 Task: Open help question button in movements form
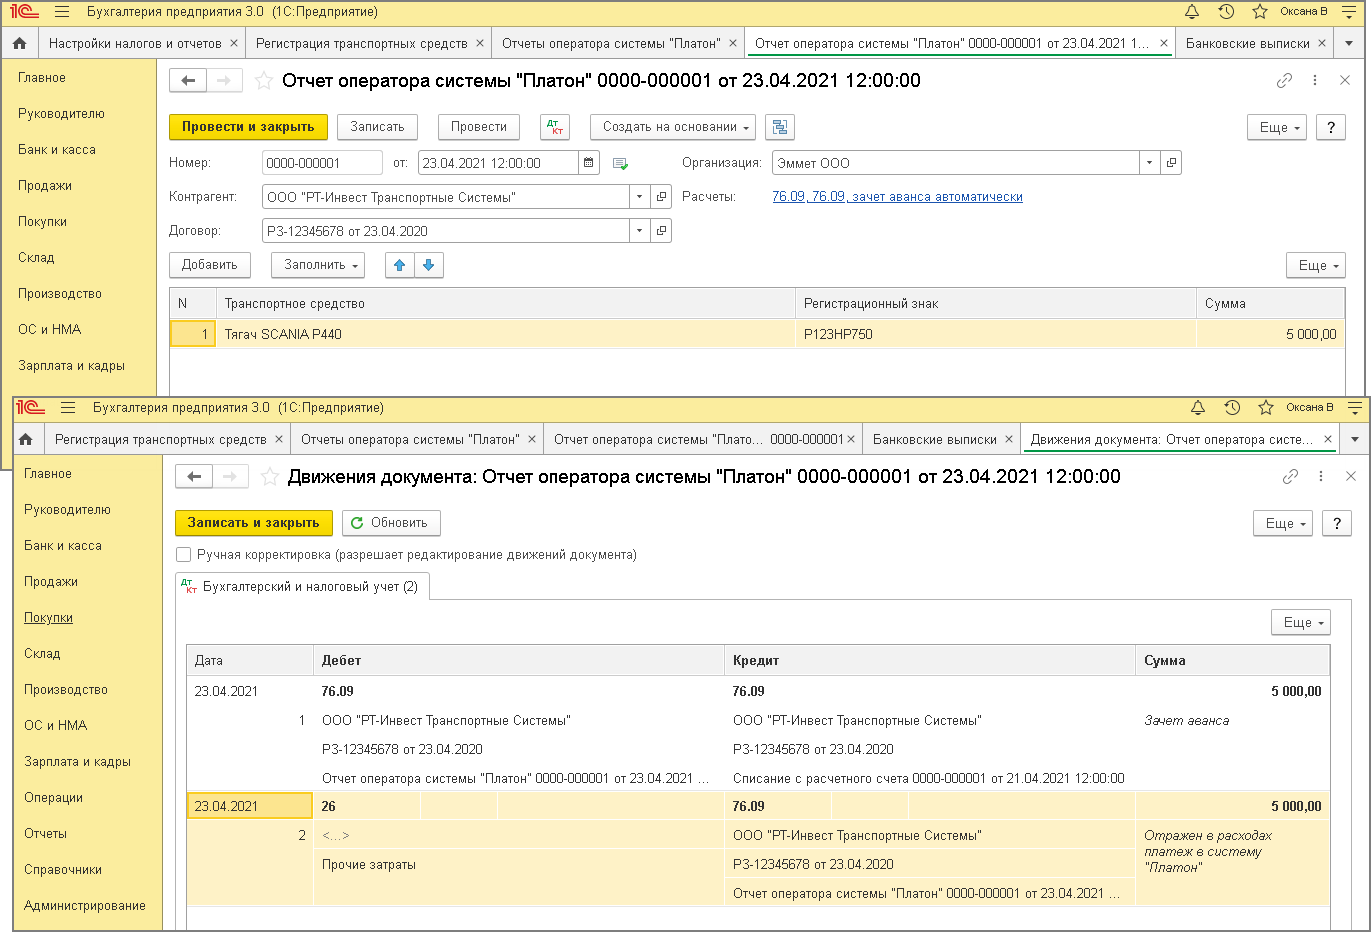tap(1337, 523)
